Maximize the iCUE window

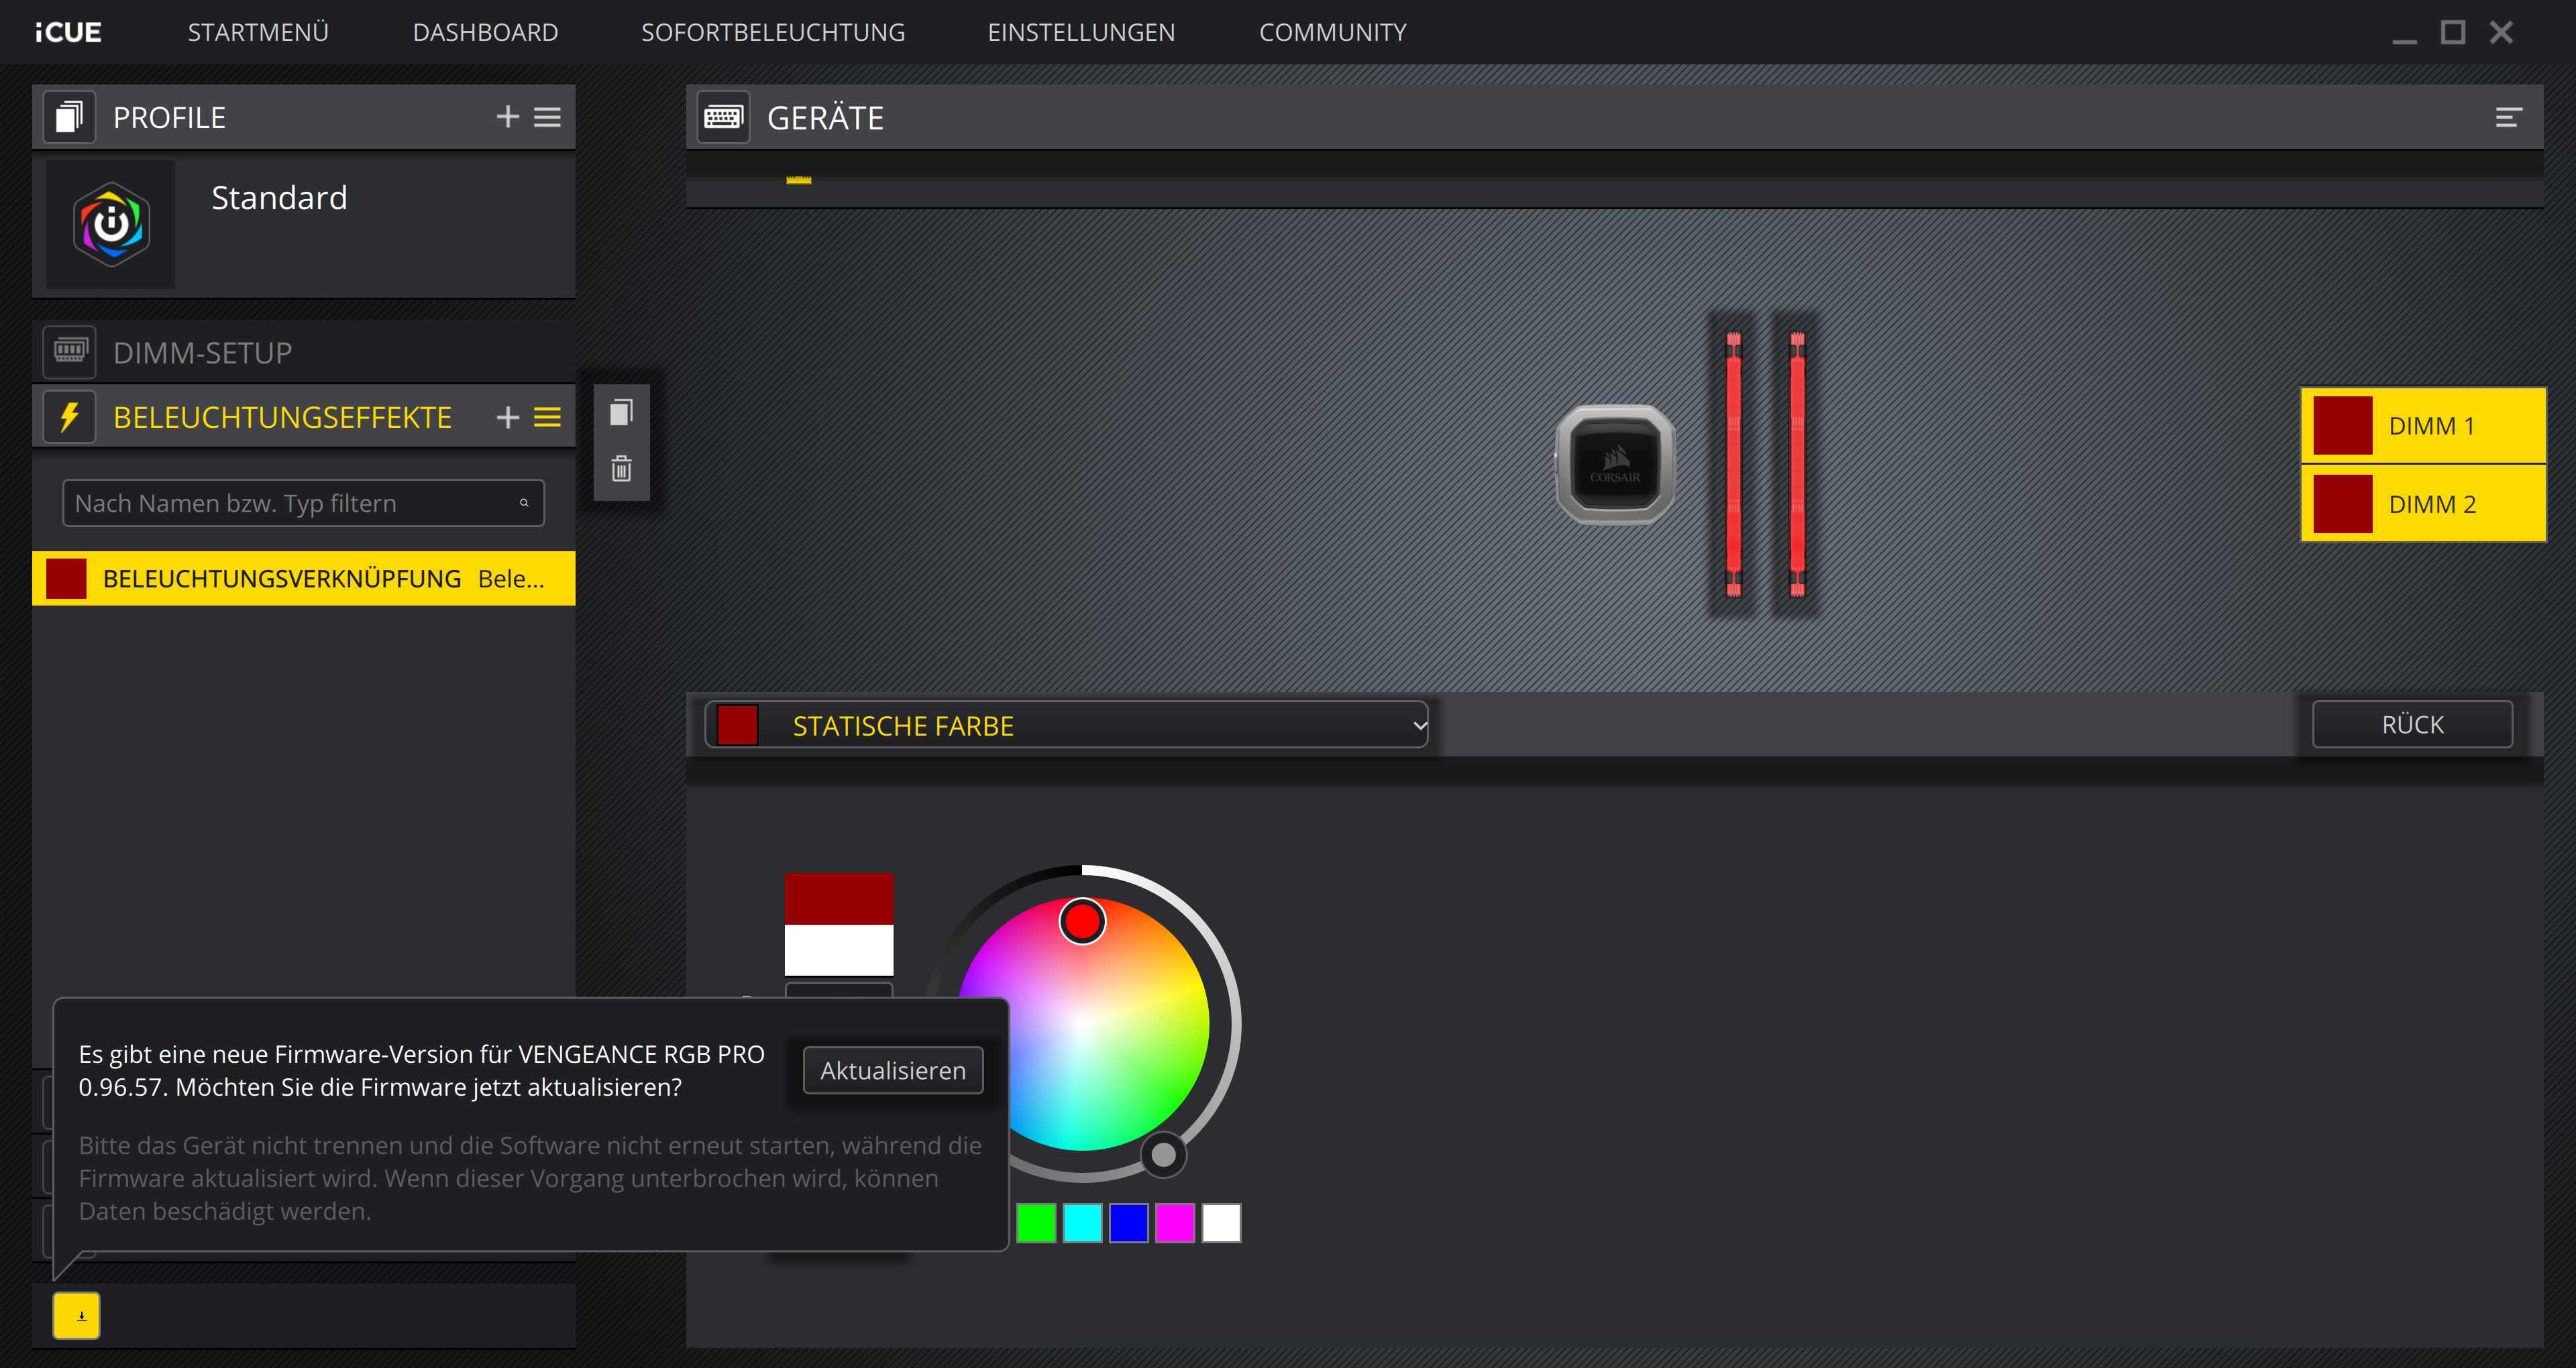click(2452, 32)
